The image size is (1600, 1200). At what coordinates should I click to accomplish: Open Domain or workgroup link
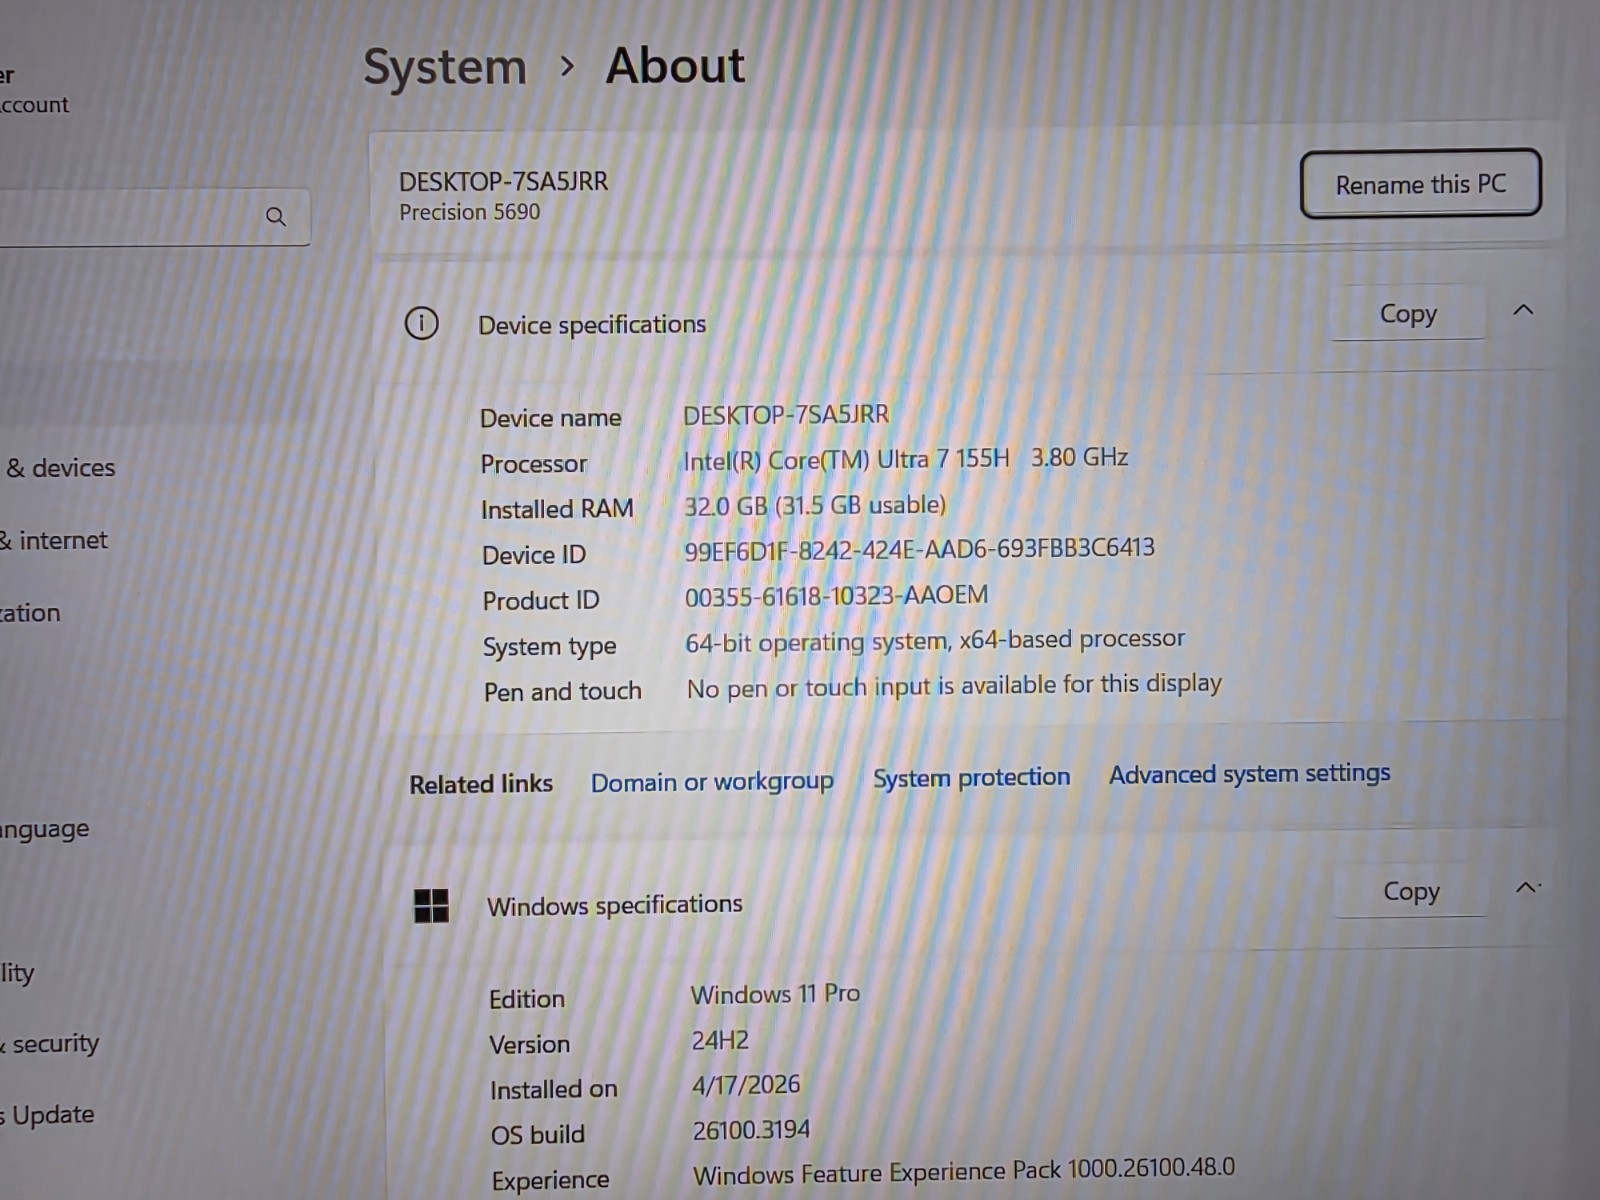(712, 782)
